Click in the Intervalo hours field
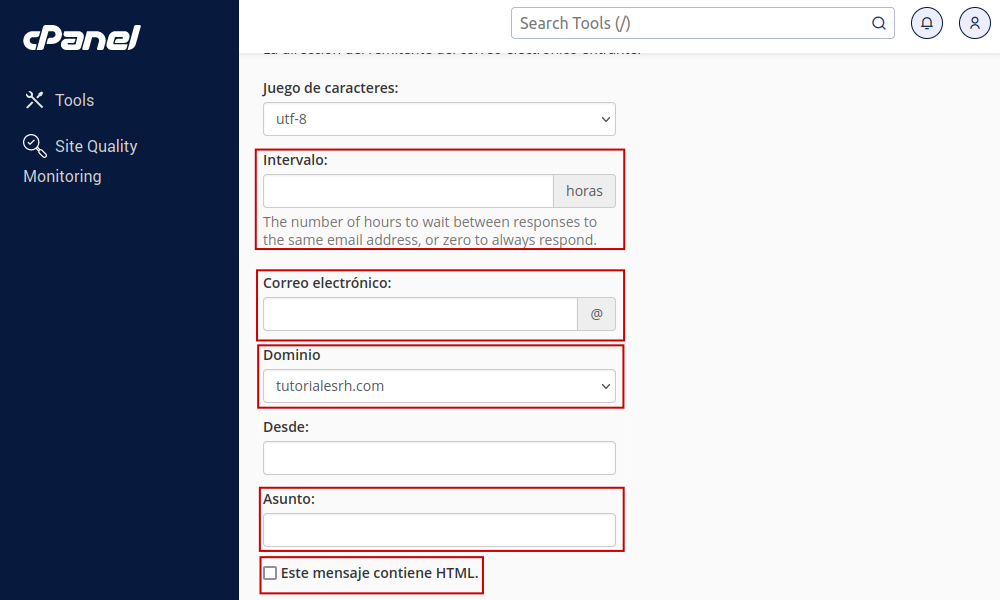 (x=408, y=191)
